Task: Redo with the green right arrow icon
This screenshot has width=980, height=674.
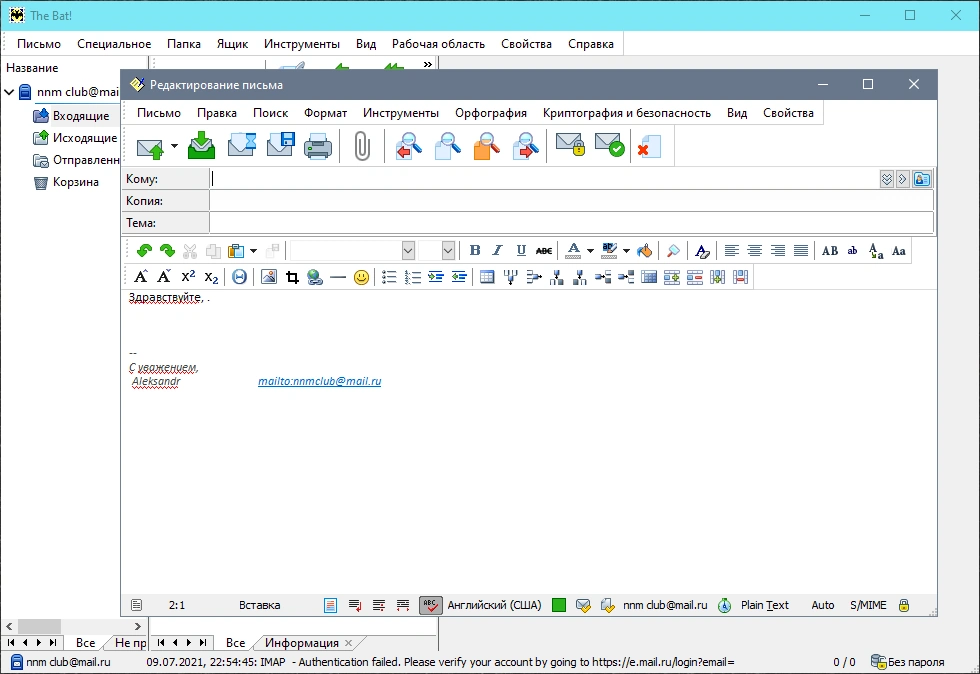Action: click(x=167, y=251)
